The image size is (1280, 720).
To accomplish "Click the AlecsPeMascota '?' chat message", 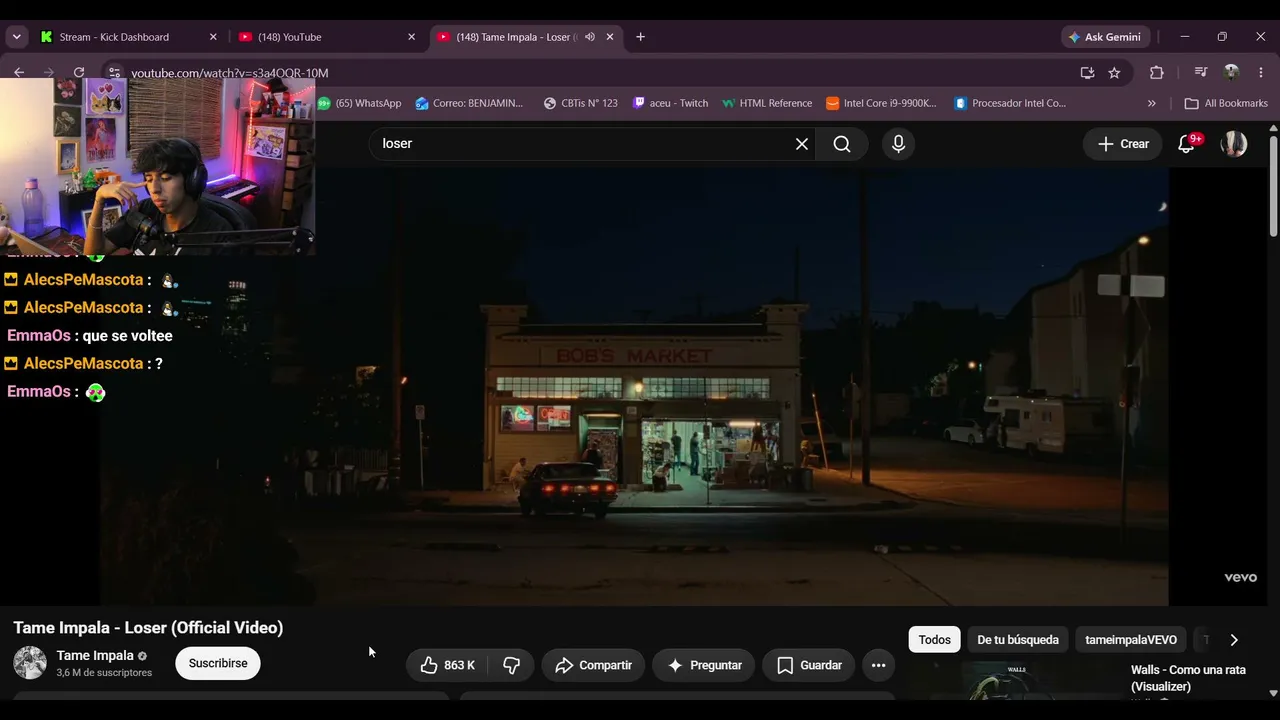I will (x=83, y=364).
